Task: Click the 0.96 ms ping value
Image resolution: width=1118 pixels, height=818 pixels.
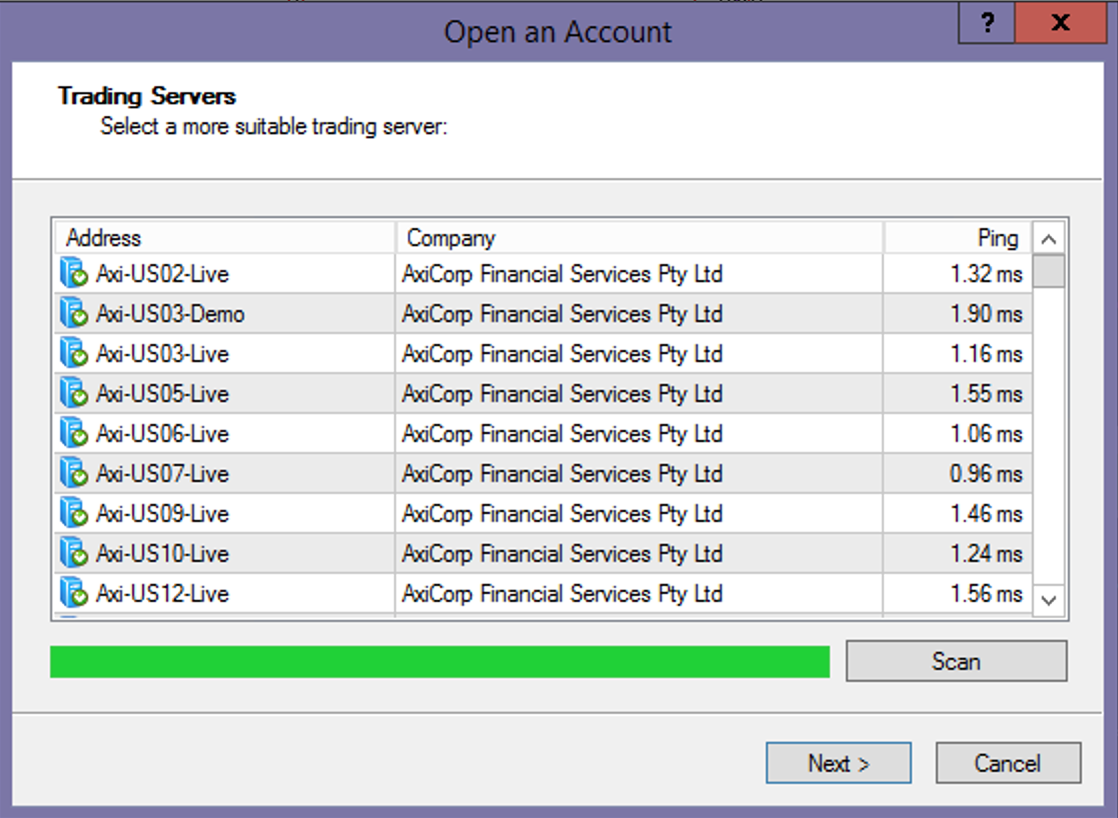Action: tap(986, 474)
